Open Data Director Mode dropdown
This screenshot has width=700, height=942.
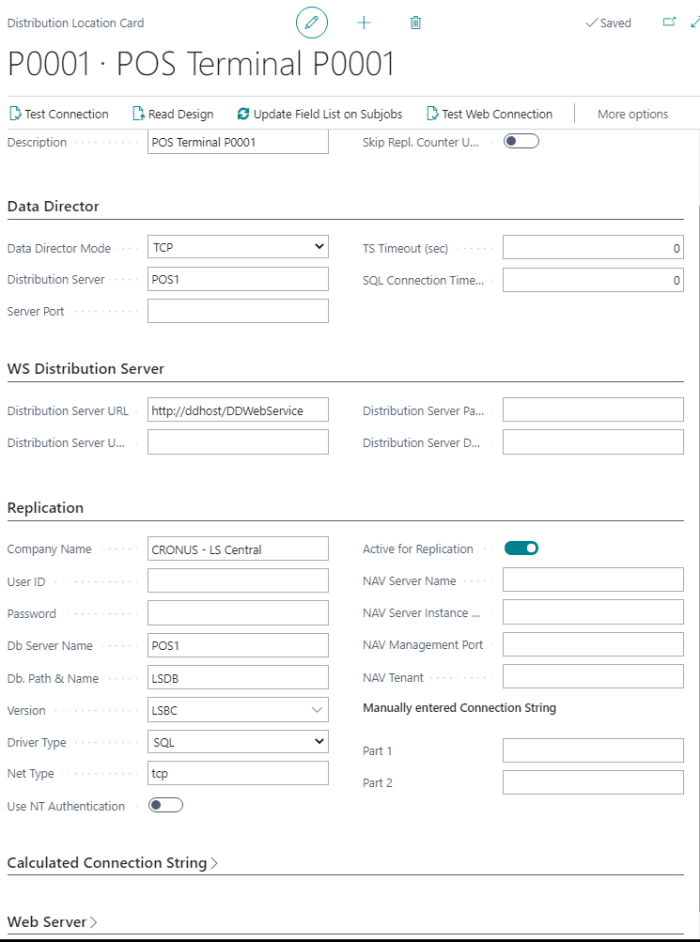tap(238, 247)
